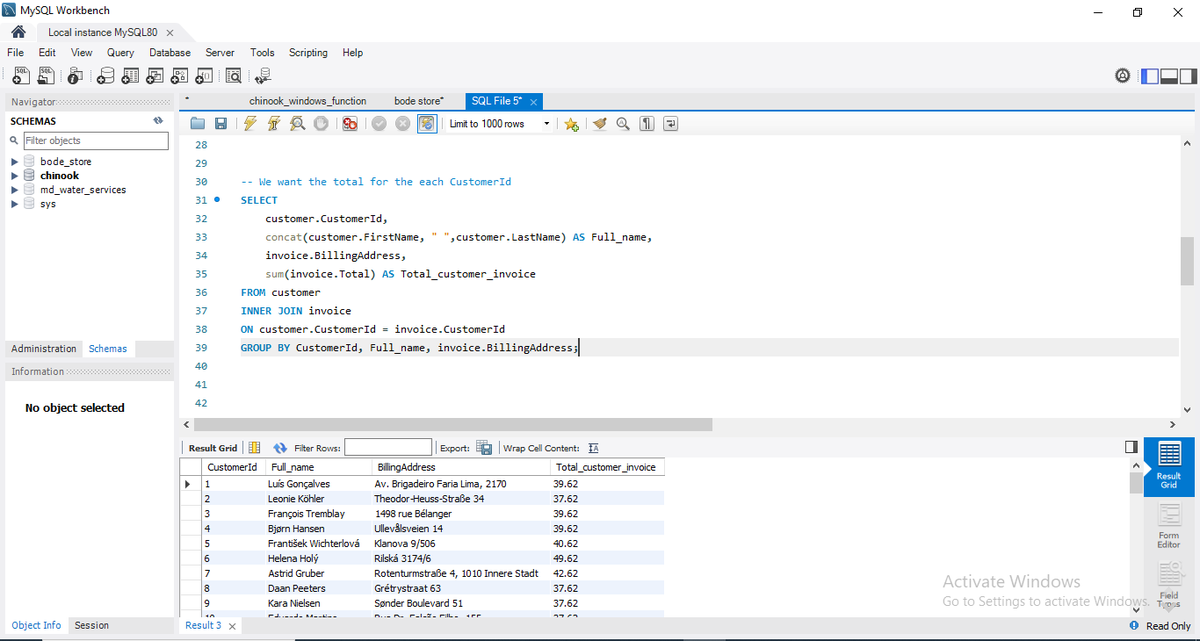Create a new schema from main toolbar
This screenshot has width=1200, height=641.
click(107, 75)
